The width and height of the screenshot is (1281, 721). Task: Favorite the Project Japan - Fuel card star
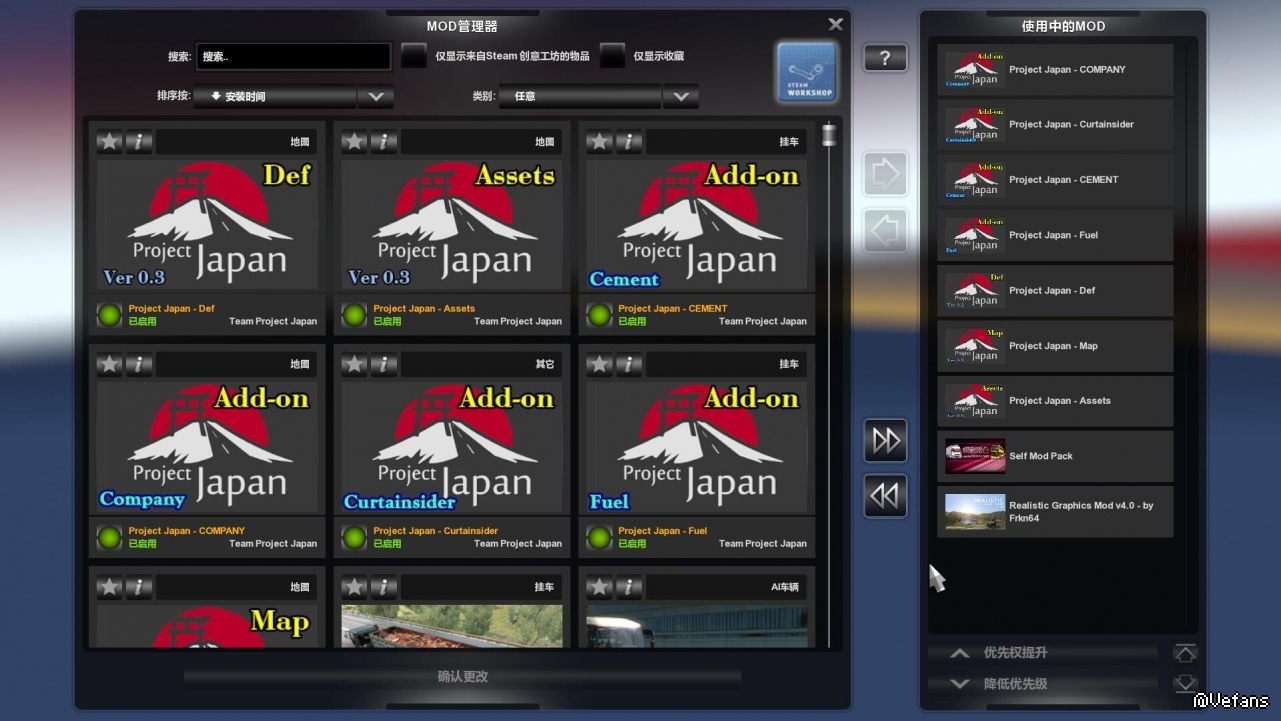[599, 365]
